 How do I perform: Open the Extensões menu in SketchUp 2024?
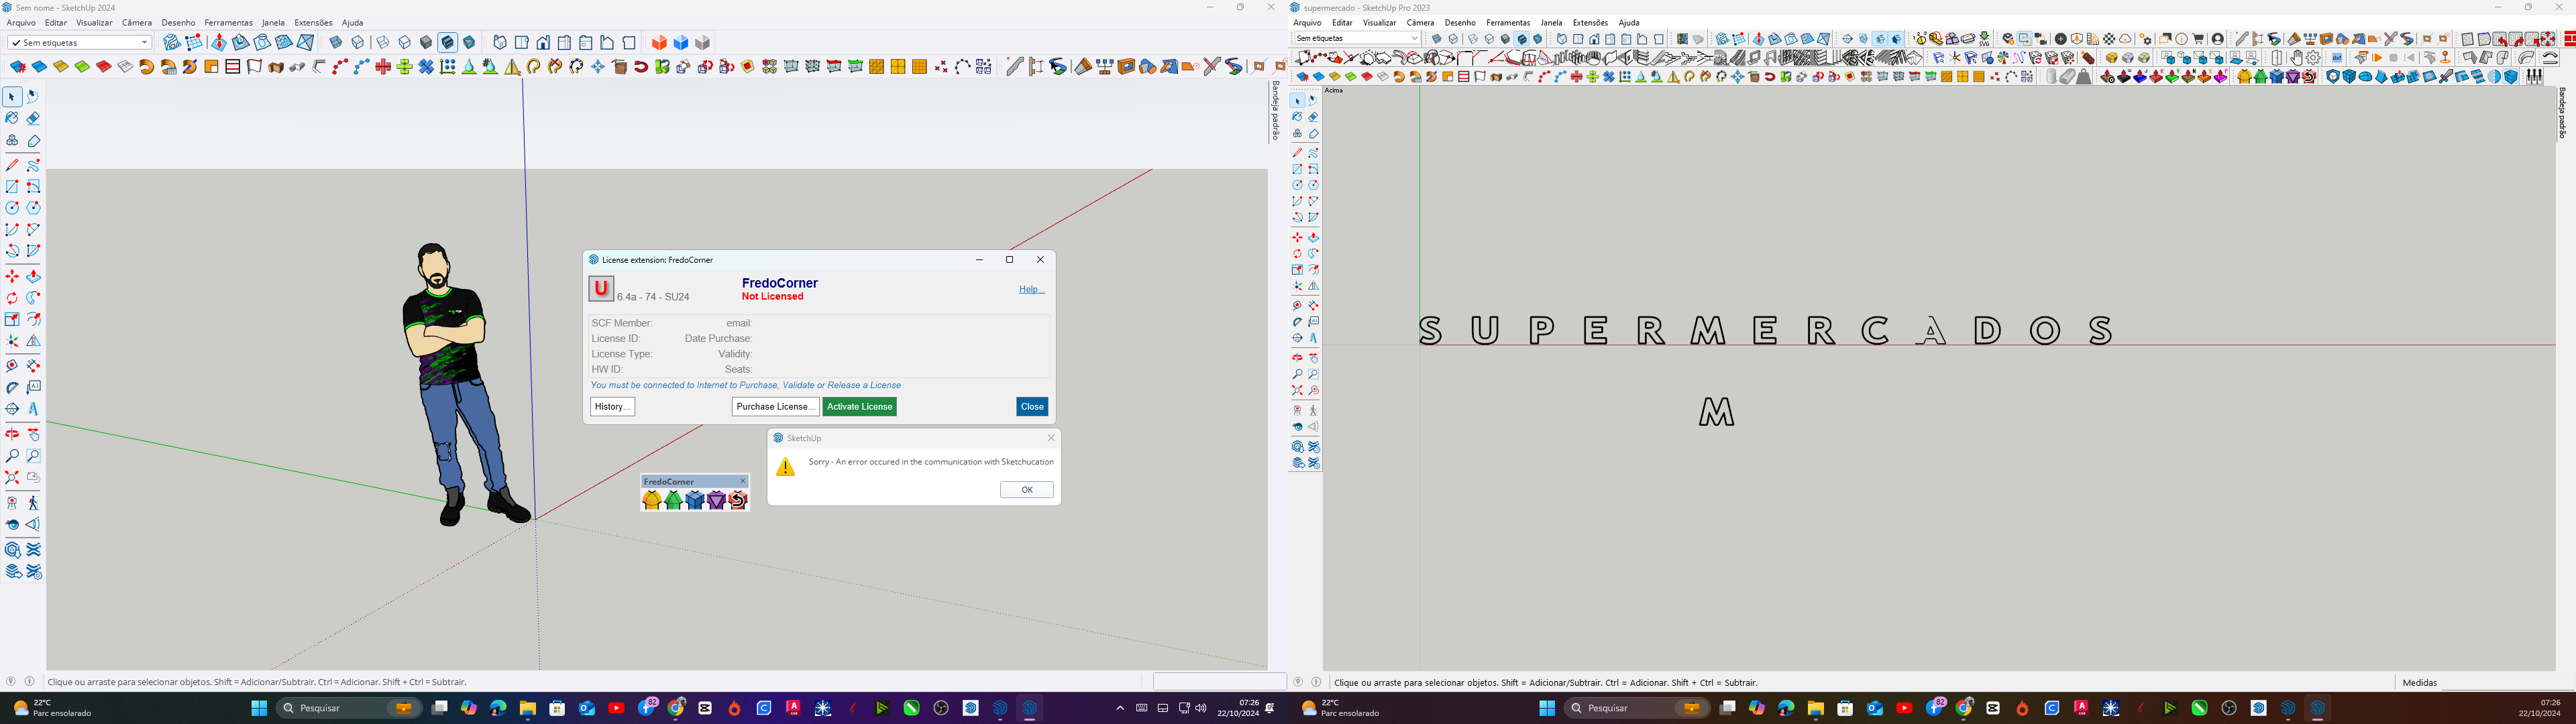point(313,22)
